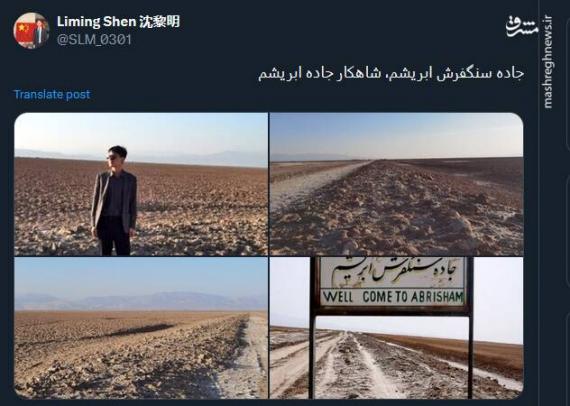
Task: Click the WELL COME TO ABRISHAM sign text
Action: point(393,297)
